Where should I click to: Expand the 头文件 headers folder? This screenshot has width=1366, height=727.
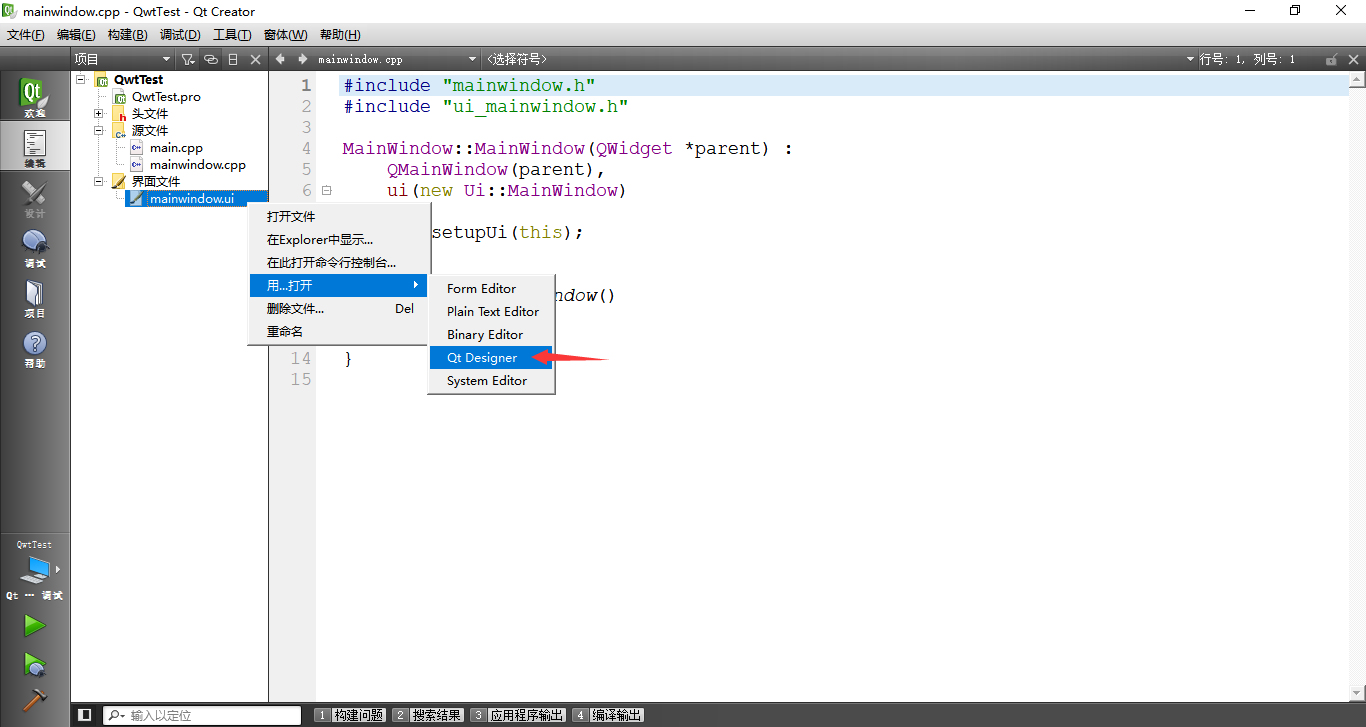(x=99, y=114)
